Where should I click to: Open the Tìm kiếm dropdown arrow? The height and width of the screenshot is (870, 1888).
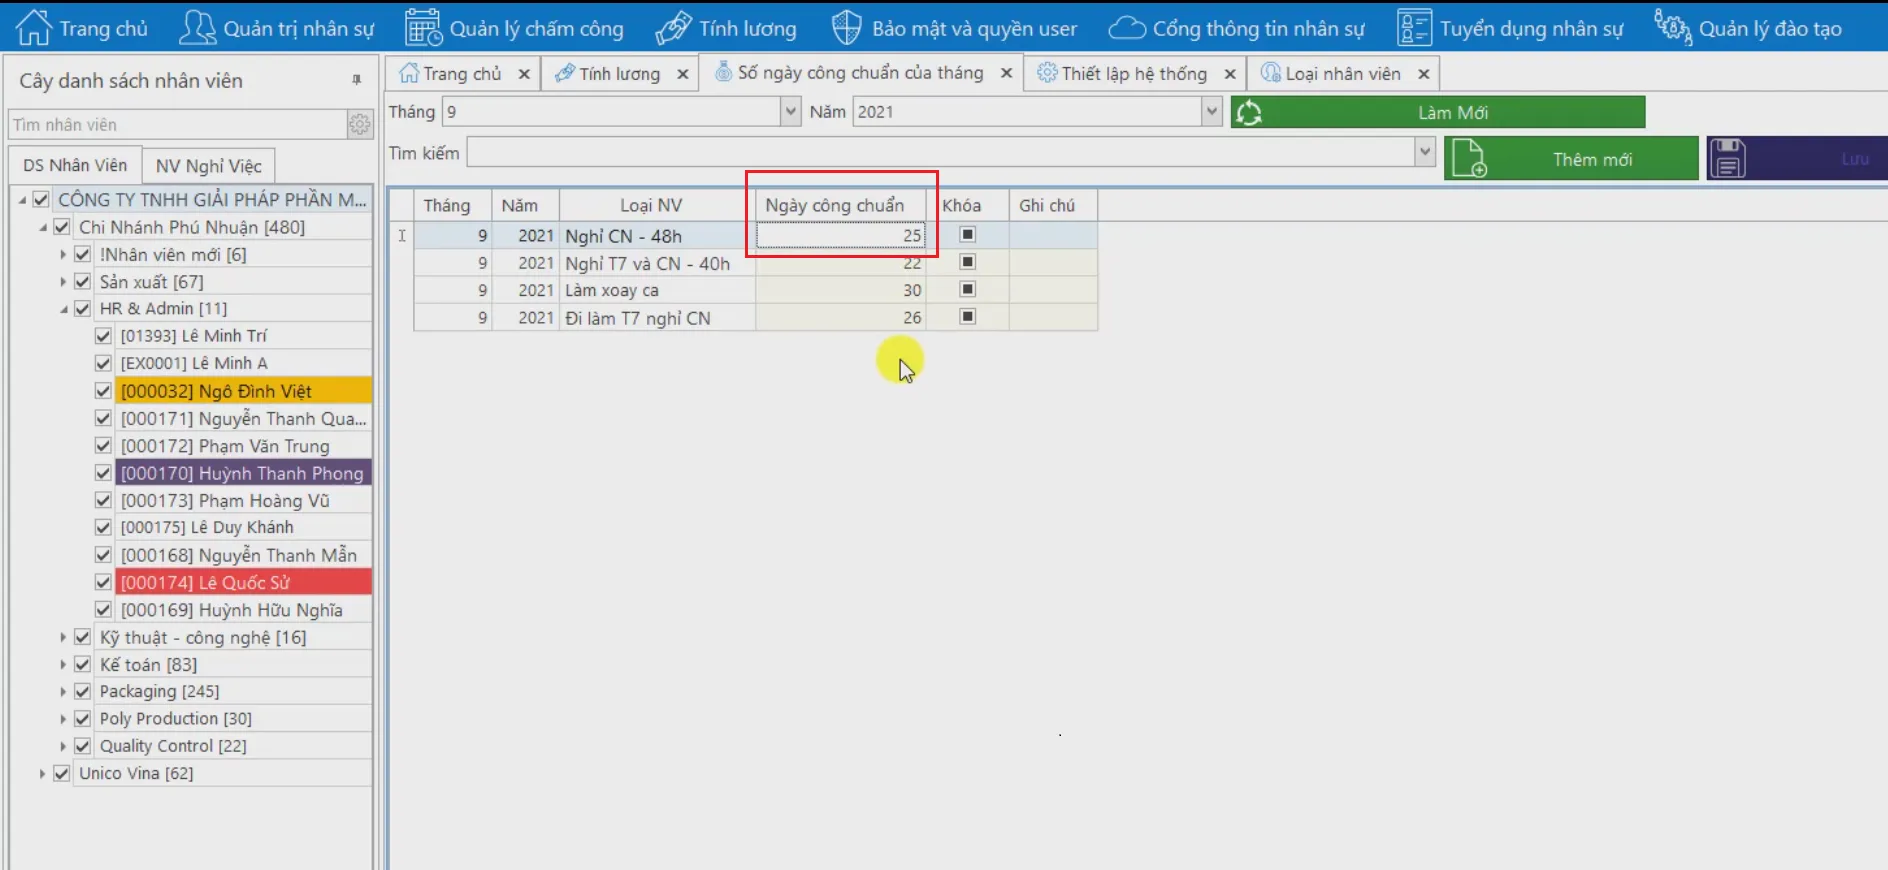[x=1425, y=153]
